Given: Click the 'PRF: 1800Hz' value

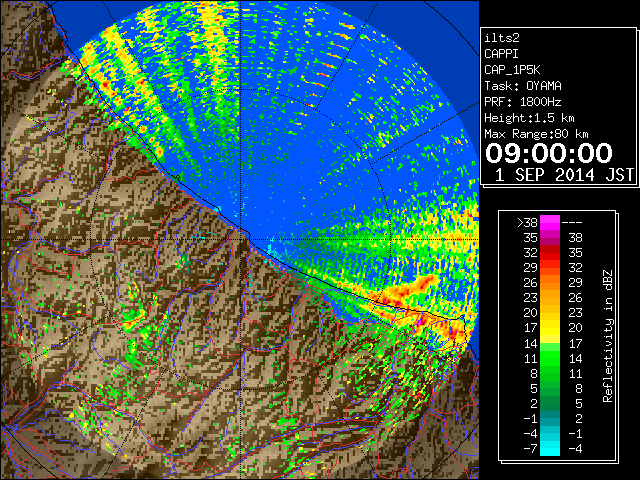Looking at the screenshot, I should pyautogui.click(x=523, y=102).
